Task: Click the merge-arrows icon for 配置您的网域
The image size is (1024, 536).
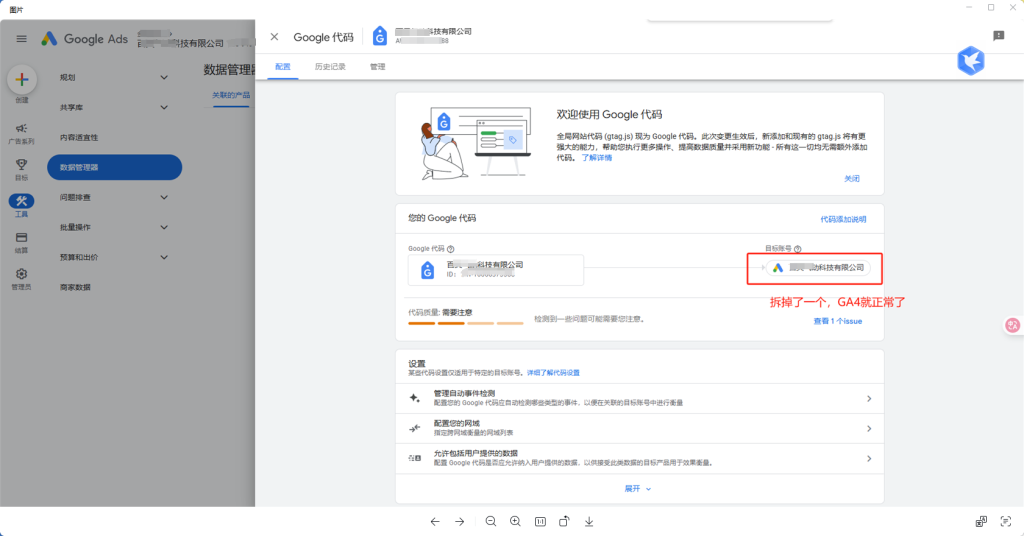Action: pyautogui.click(x=415, y=428)
